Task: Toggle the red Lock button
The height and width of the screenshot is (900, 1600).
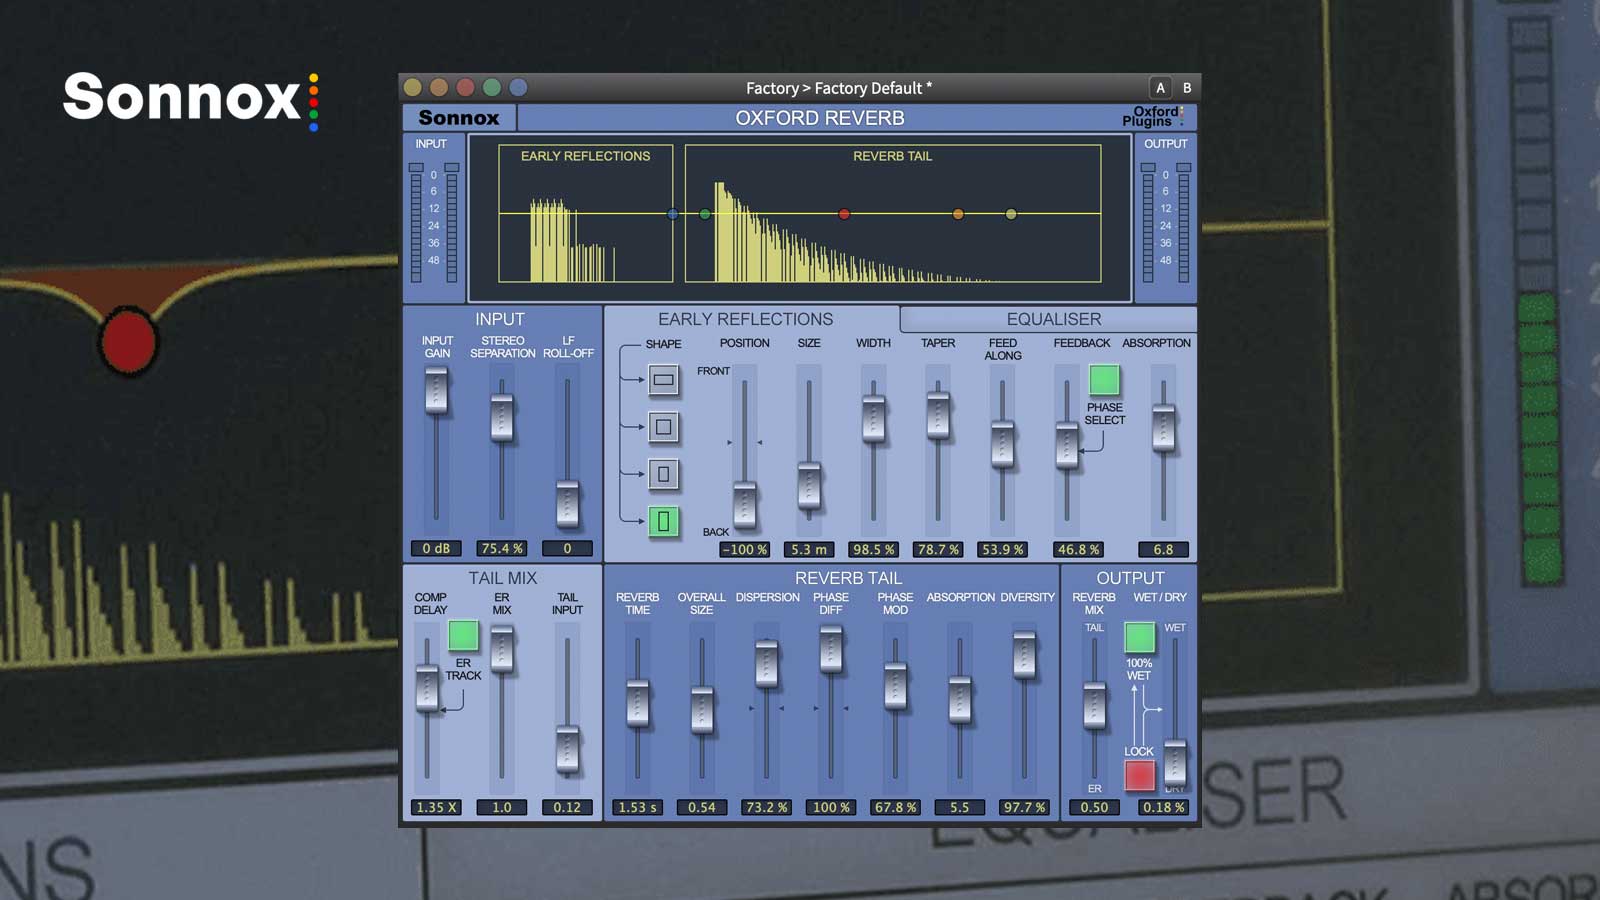Action: [1139, 775]
